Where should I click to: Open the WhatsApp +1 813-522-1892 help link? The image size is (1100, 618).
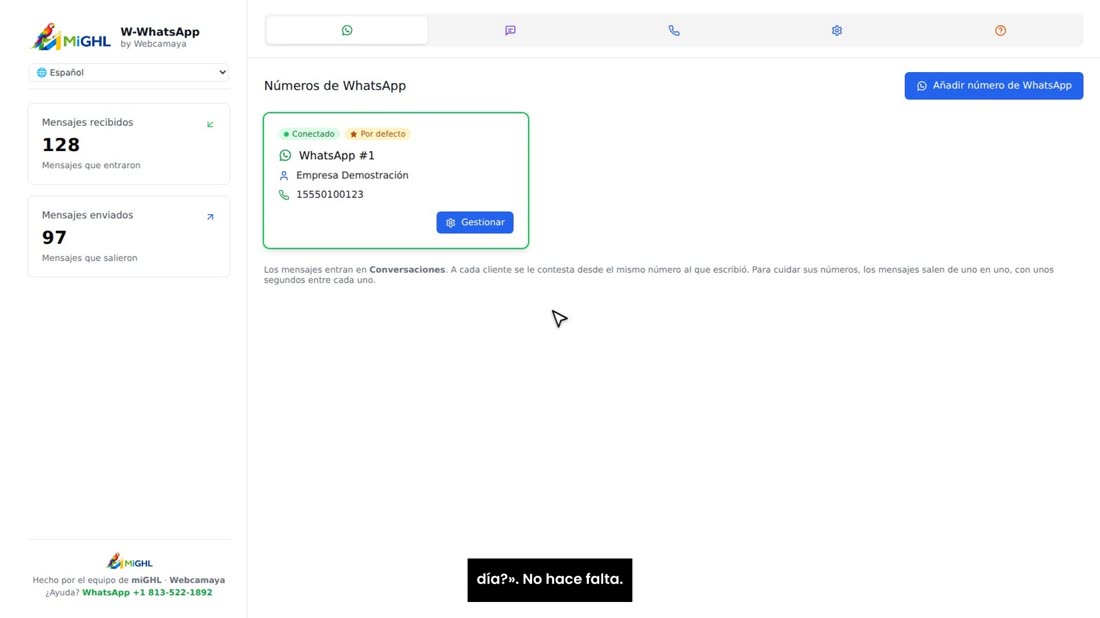(147, 593)
